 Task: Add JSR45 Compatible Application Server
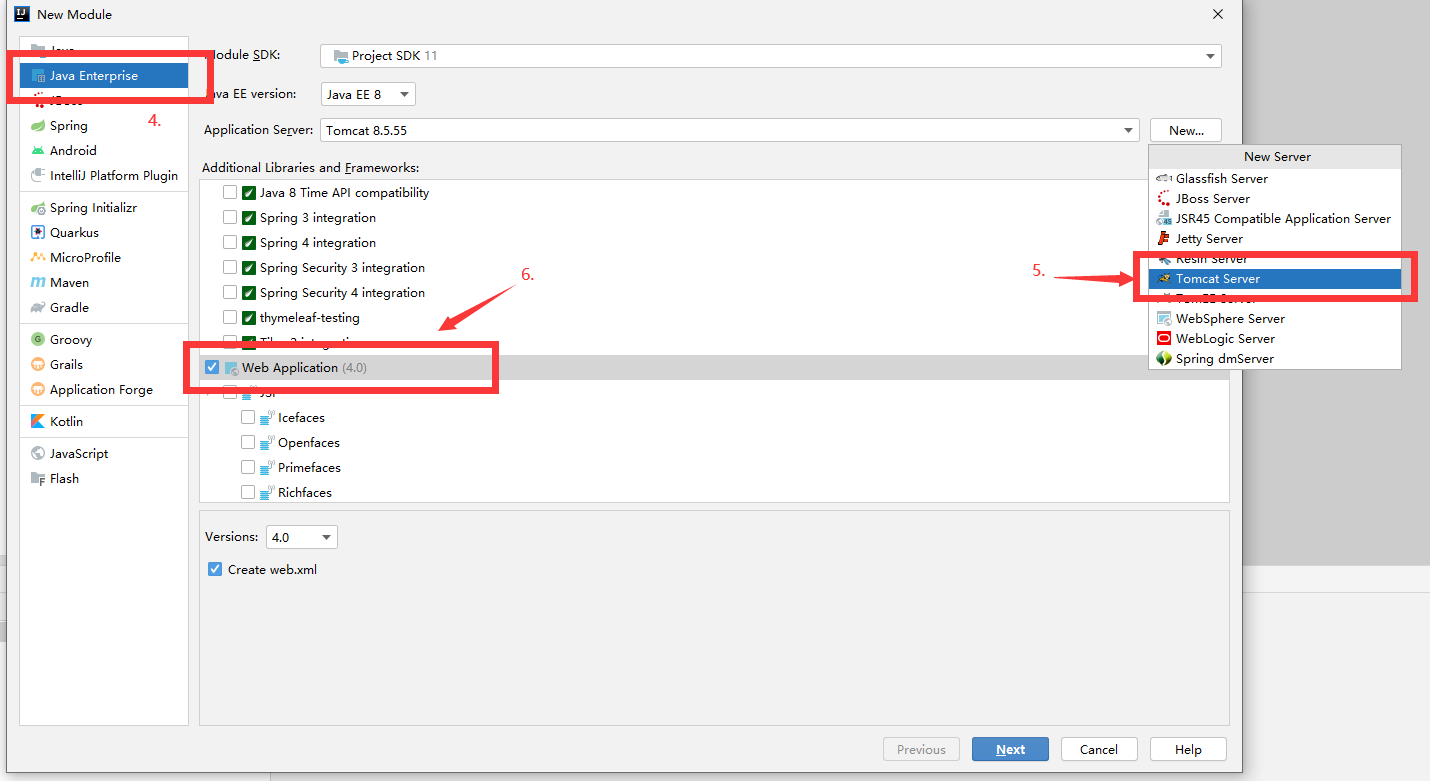click(x=1275, y=218)
